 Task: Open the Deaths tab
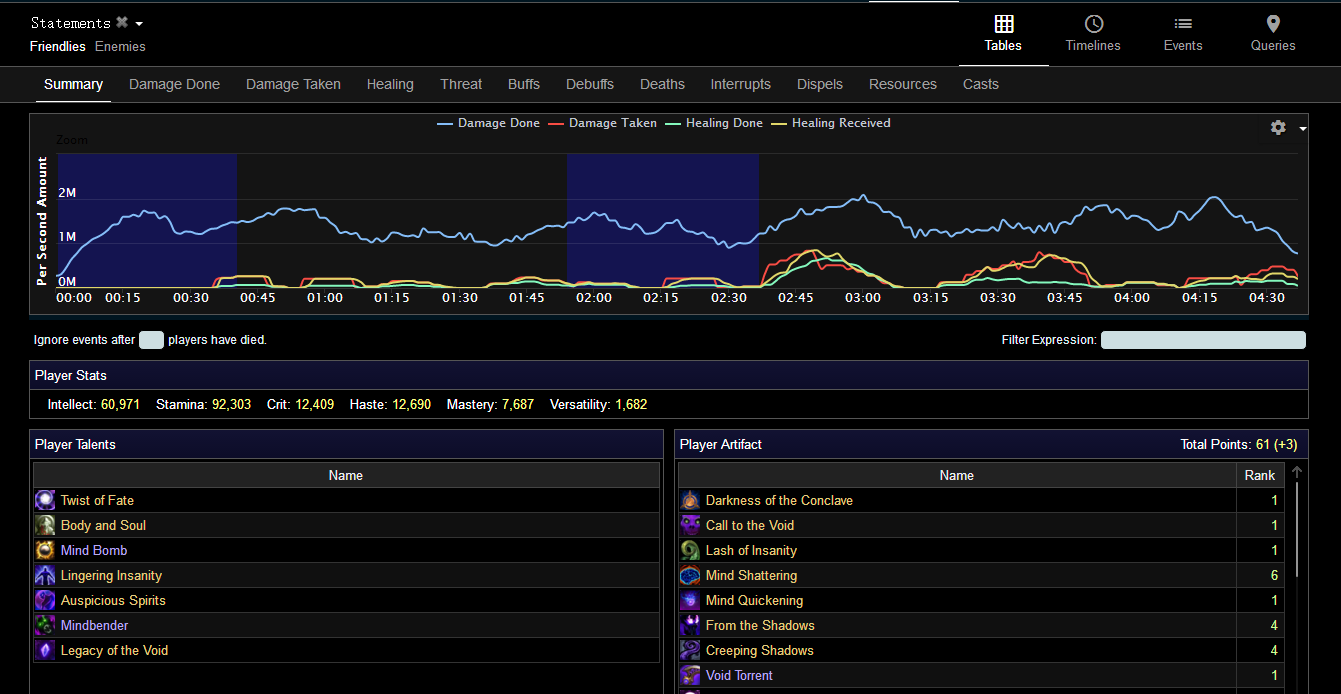pos(662,84)
